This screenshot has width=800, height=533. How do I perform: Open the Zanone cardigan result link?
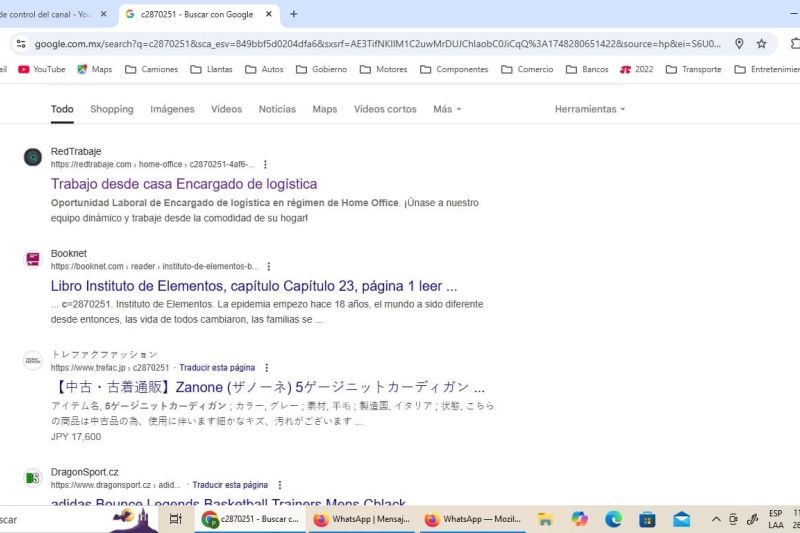pyautogui.click(x=268, y=387)
